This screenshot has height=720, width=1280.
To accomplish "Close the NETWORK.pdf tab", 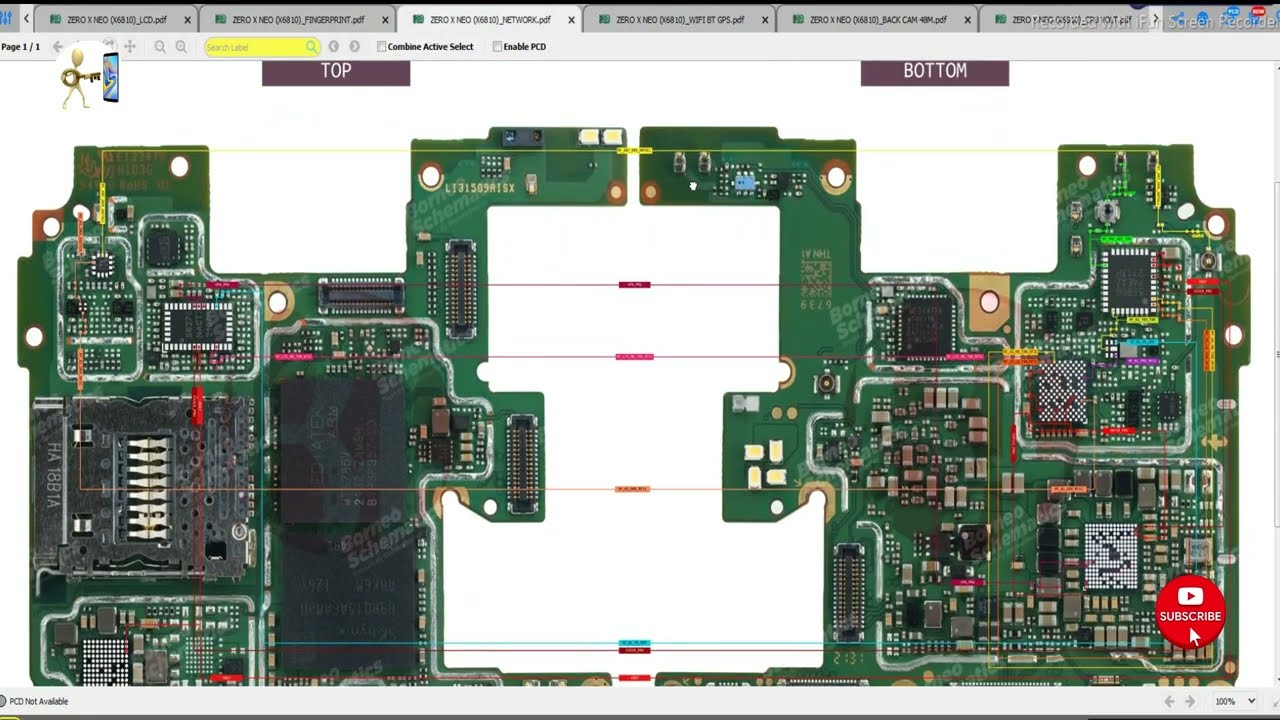I will tap(571, 20).
